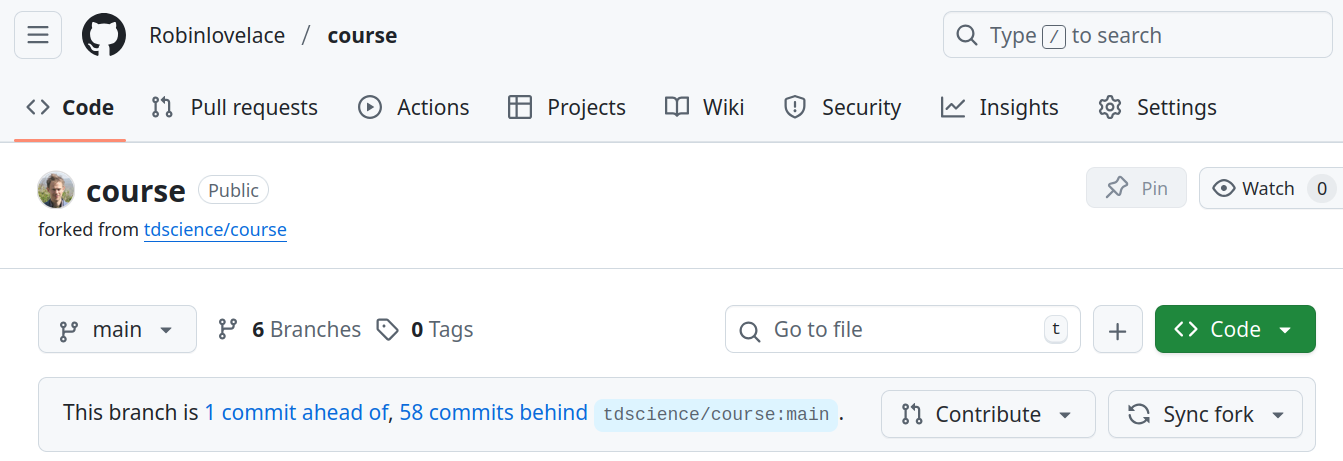Image resolution: width=1343 pixels, height=461 pixels.
Task: Click the GitHub Octocat logo
Action: click(x=104, y=35)
